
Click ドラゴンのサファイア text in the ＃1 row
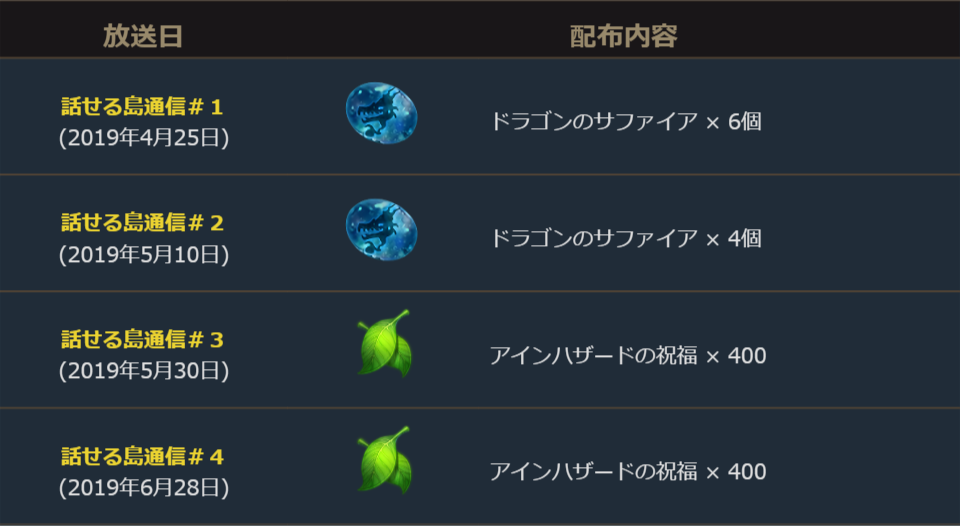pyautogui.click(x=593, y=122)
